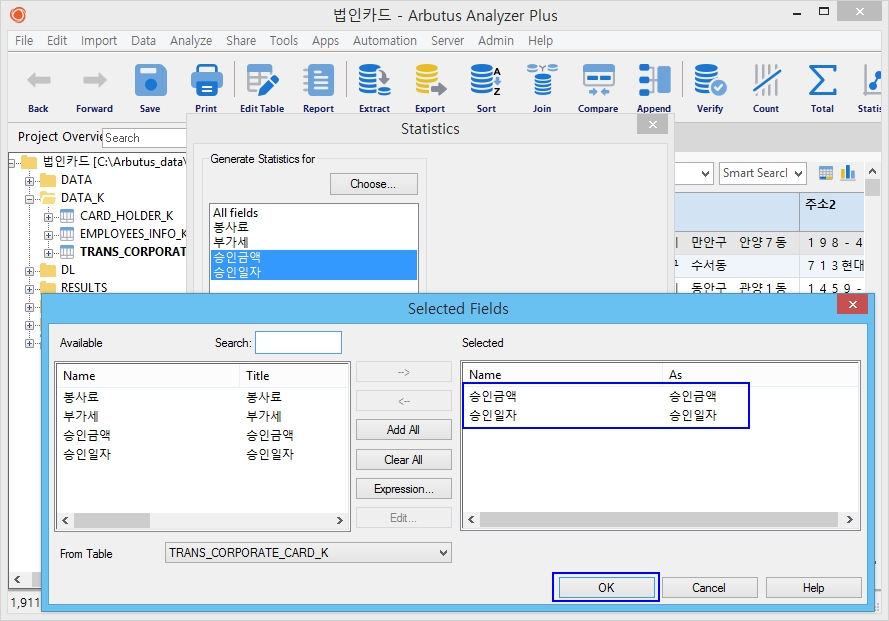Click the Selected list horizontal scrollbar
This screenshot has height=621, width=889.
[x=661, y=519]
